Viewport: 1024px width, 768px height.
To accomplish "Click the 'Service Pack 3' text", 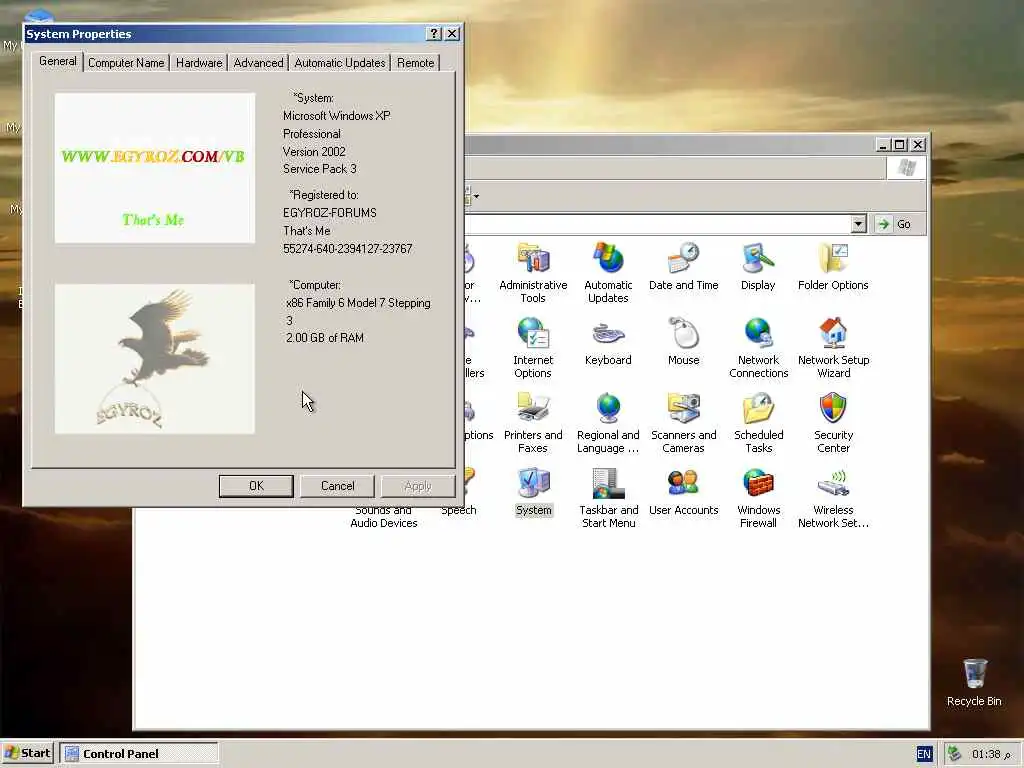I will 319,168.
